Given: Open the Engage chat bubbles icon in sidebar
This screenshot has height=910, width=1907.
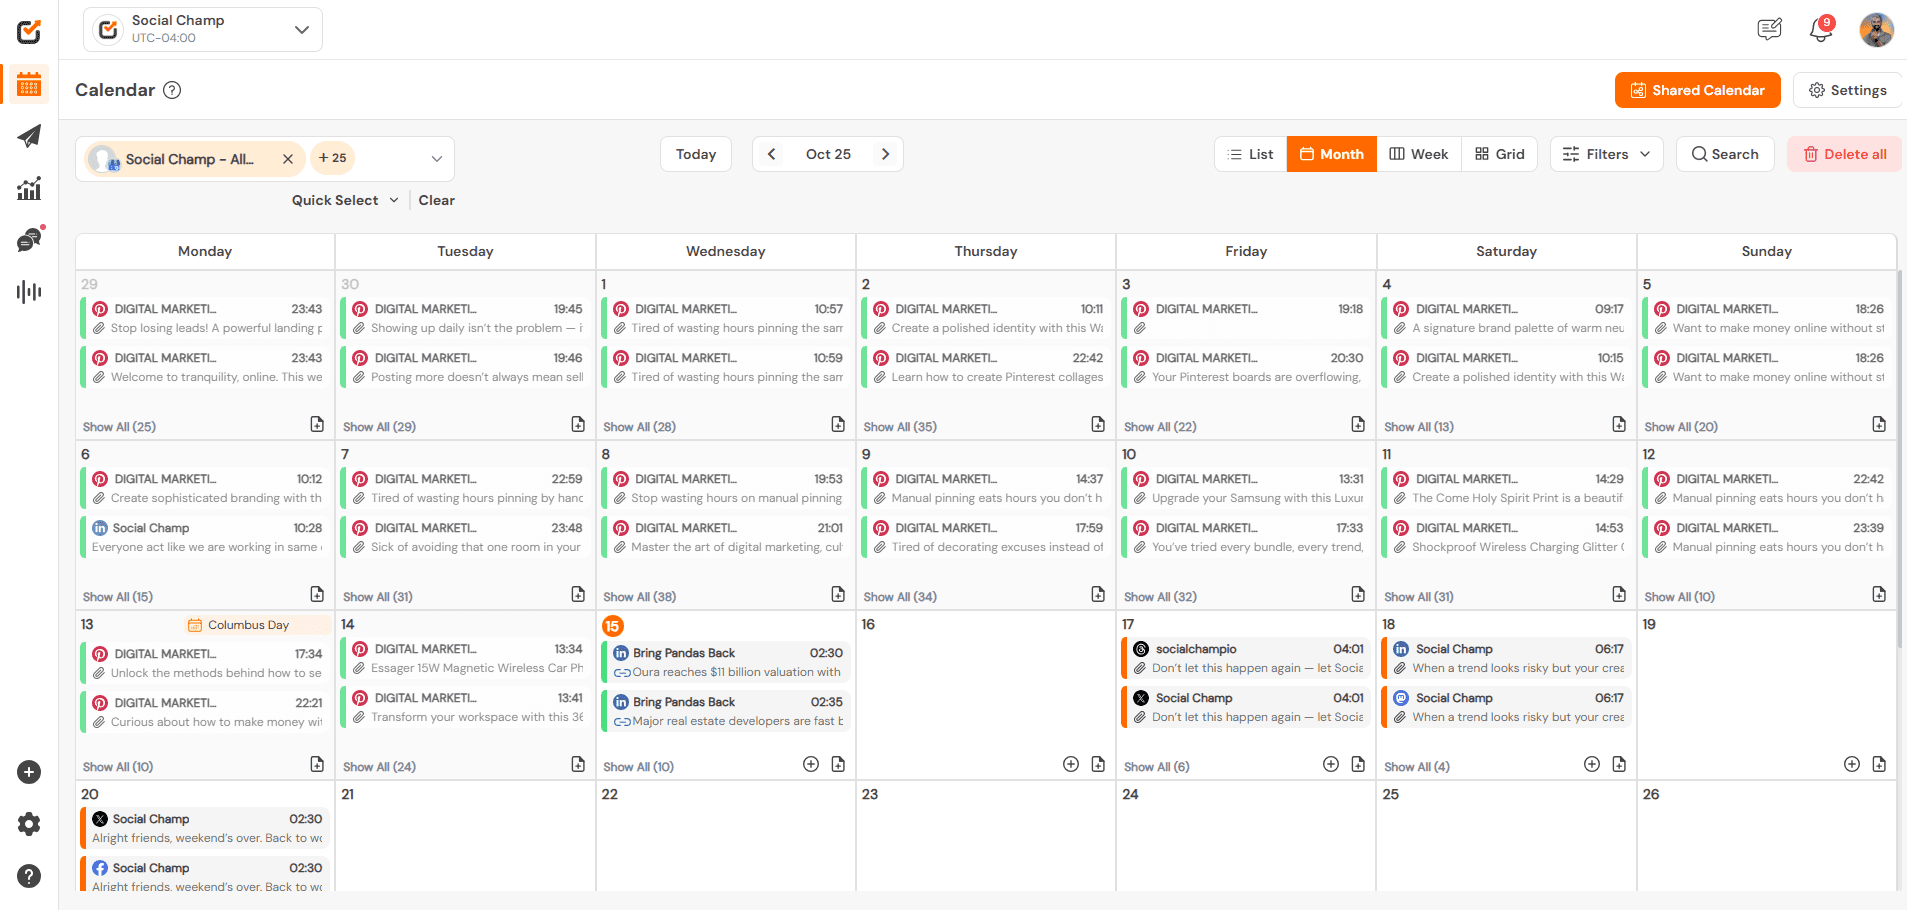Looking at the screenshot, I should 29,240.
